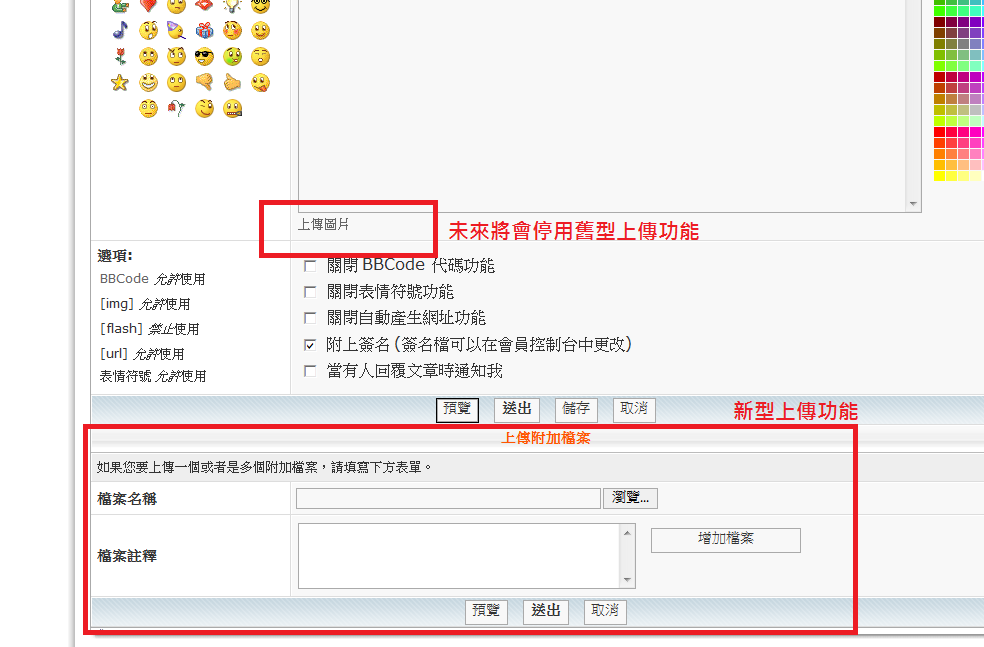Insert the gift box emoticon
The height and width of the screenshot is (647, 984).
(x=204, y=30)
